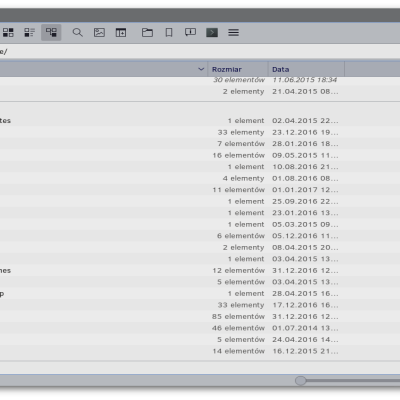Toggle Split view
The width and height of the screenshot is (400, 400).
tap(121, 32)
